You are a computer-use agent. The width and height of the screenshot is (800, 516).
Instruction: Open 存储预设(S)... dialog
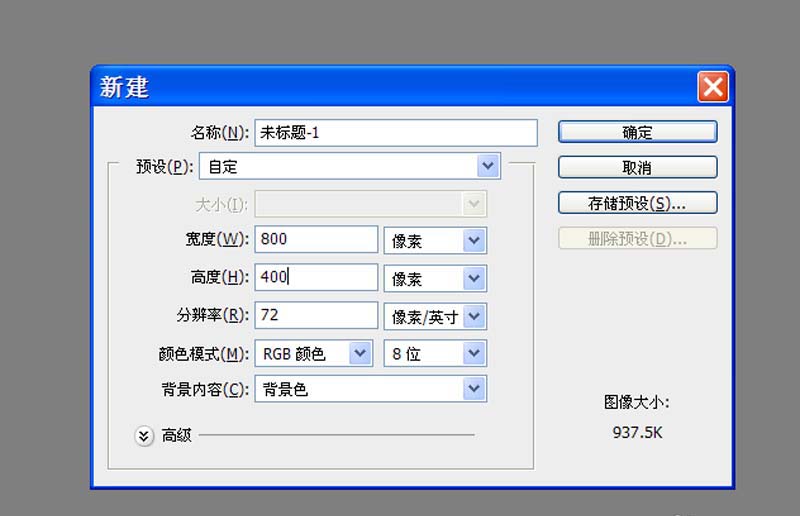[x=637, y=203]
